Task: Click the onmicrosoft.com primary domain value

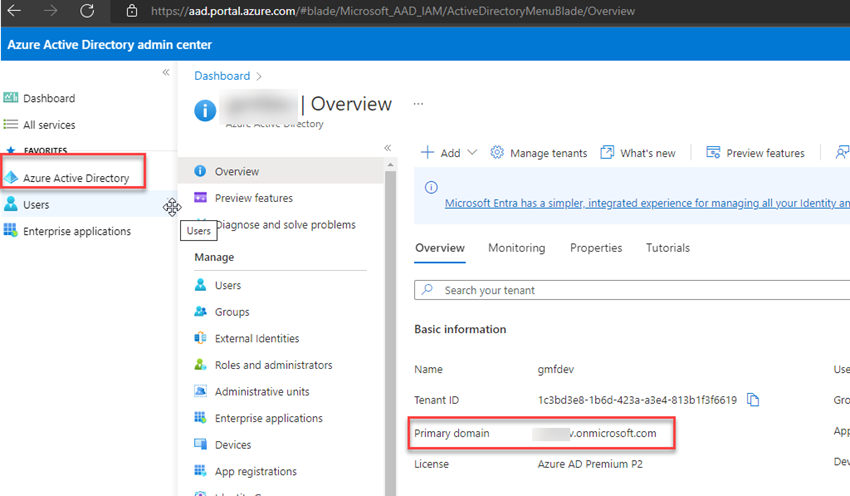Action: (594, 433)
